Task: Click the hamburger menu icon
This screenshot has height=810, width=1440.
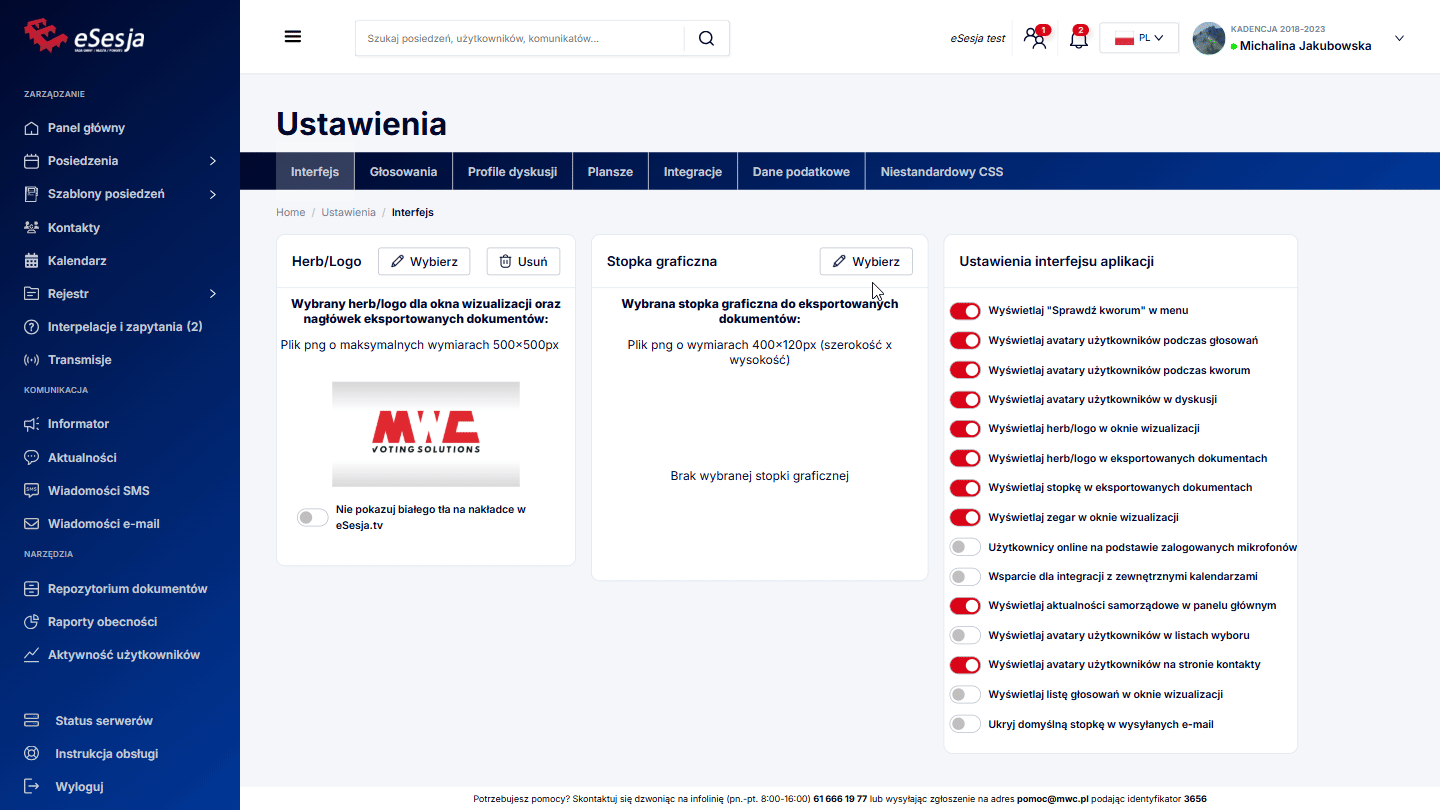Action: [292, 37]
